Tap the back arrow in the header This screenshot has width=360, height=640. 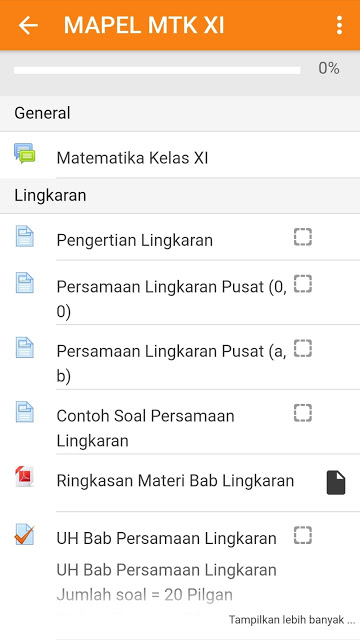28,25
